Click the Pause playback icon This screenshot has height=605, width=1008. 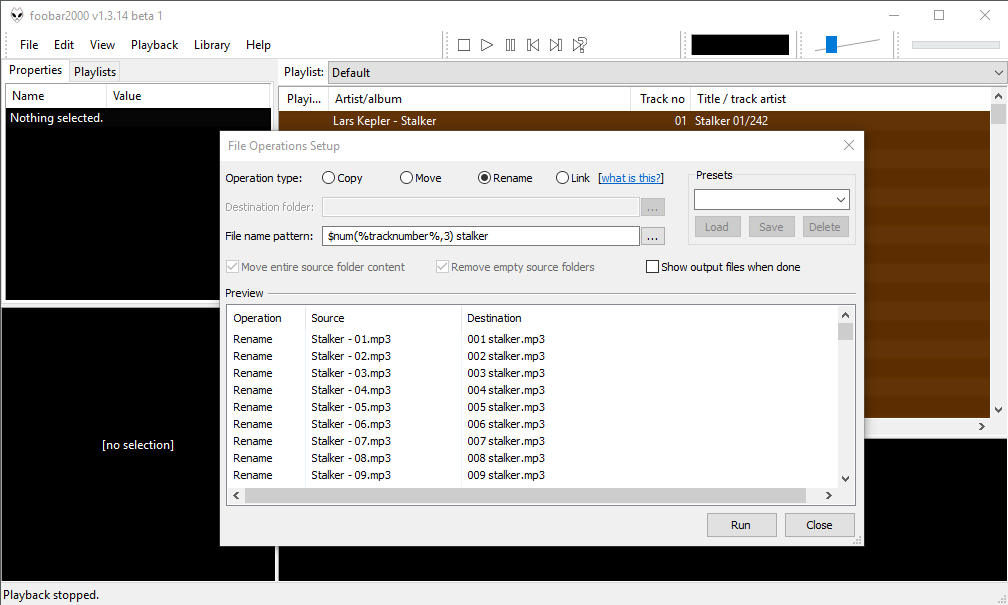click(x=510, y=45)
